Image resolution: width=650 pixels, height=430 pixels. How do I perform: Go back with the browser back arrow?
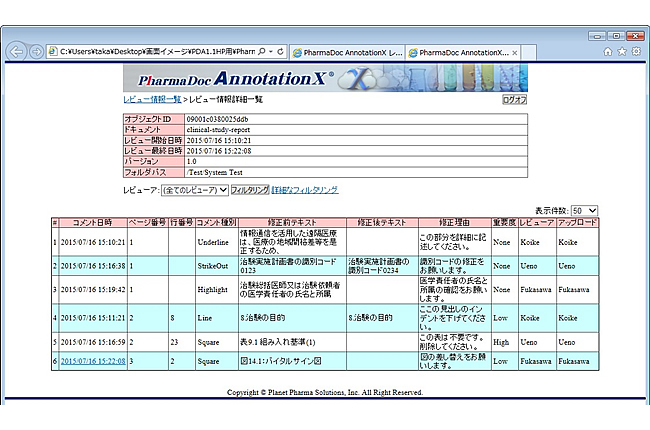point(17,52)
